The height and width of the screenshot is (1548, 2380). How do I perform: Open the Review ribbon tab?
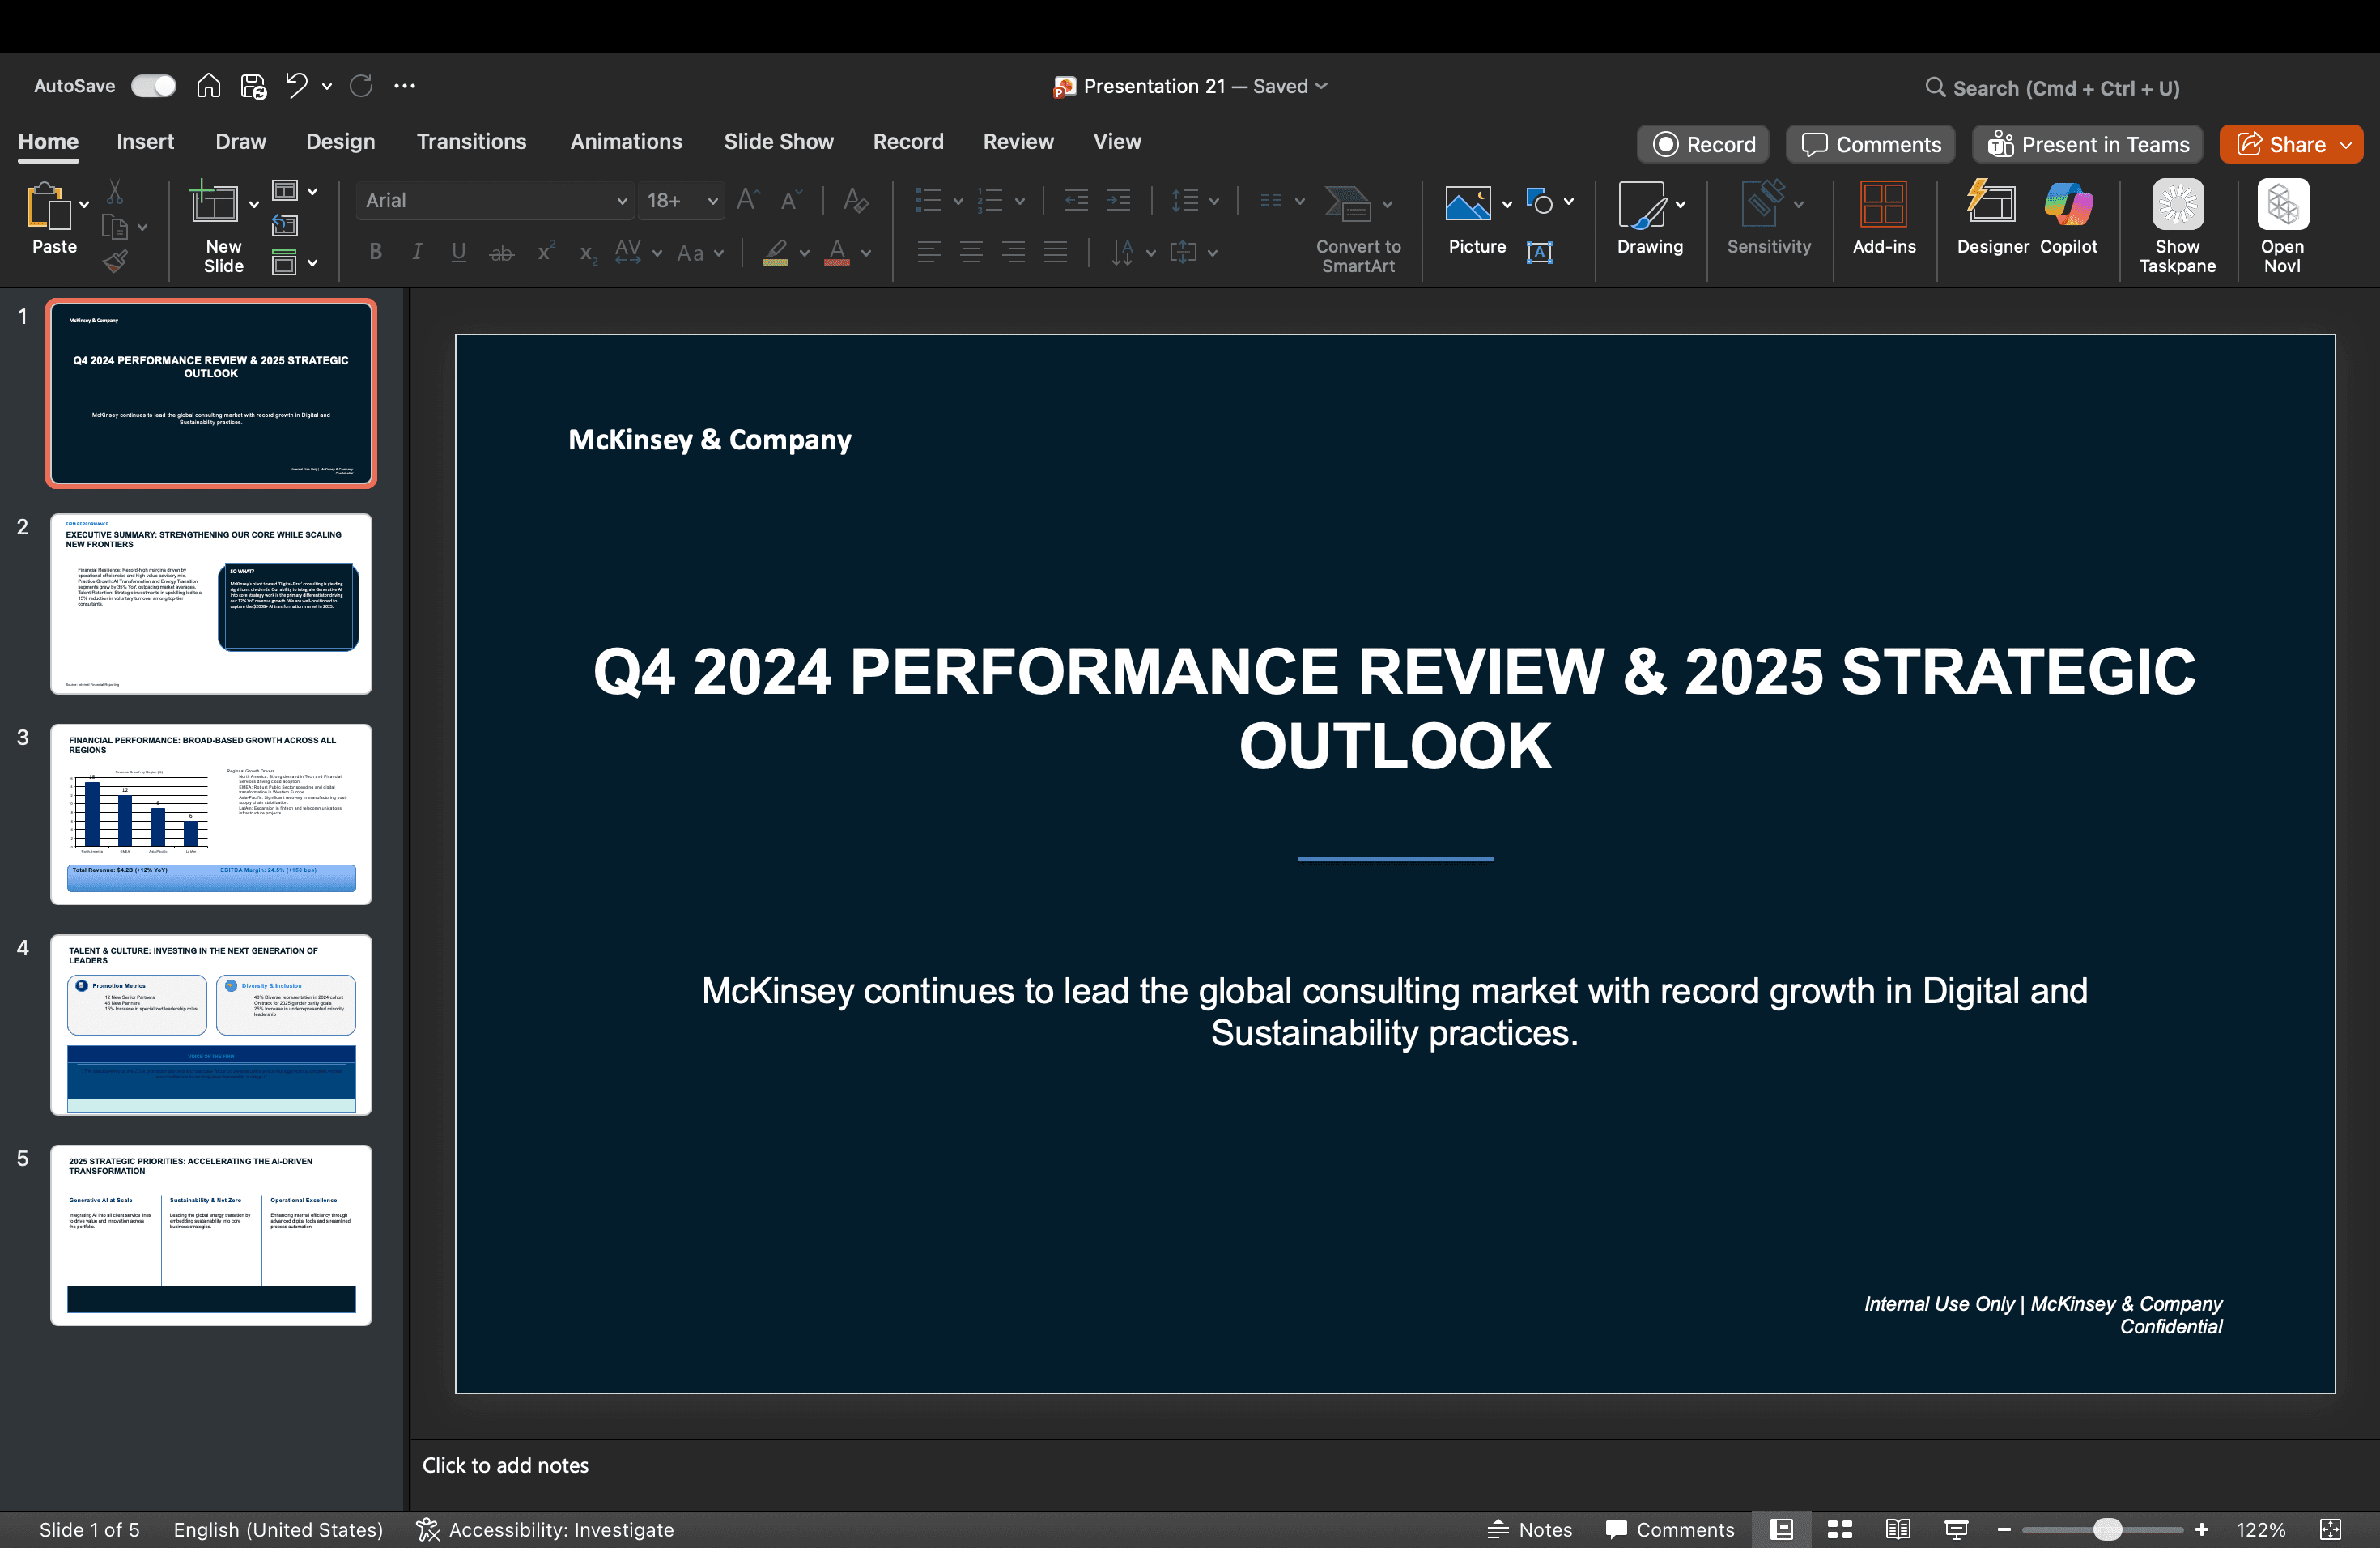pos(1018,141)
